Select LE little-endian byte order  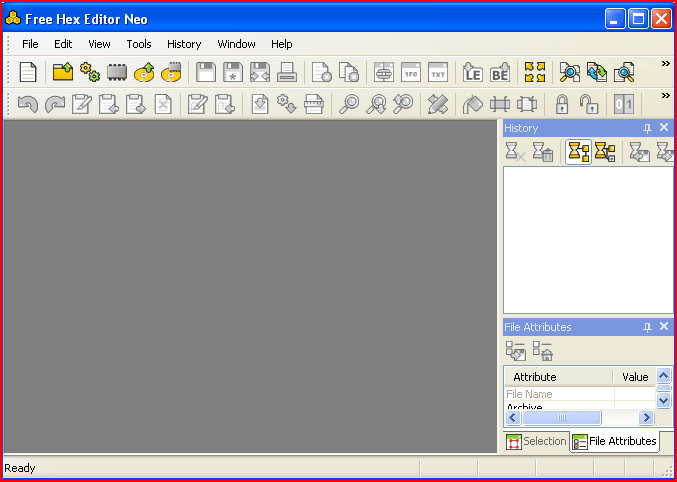pos(473,72)
